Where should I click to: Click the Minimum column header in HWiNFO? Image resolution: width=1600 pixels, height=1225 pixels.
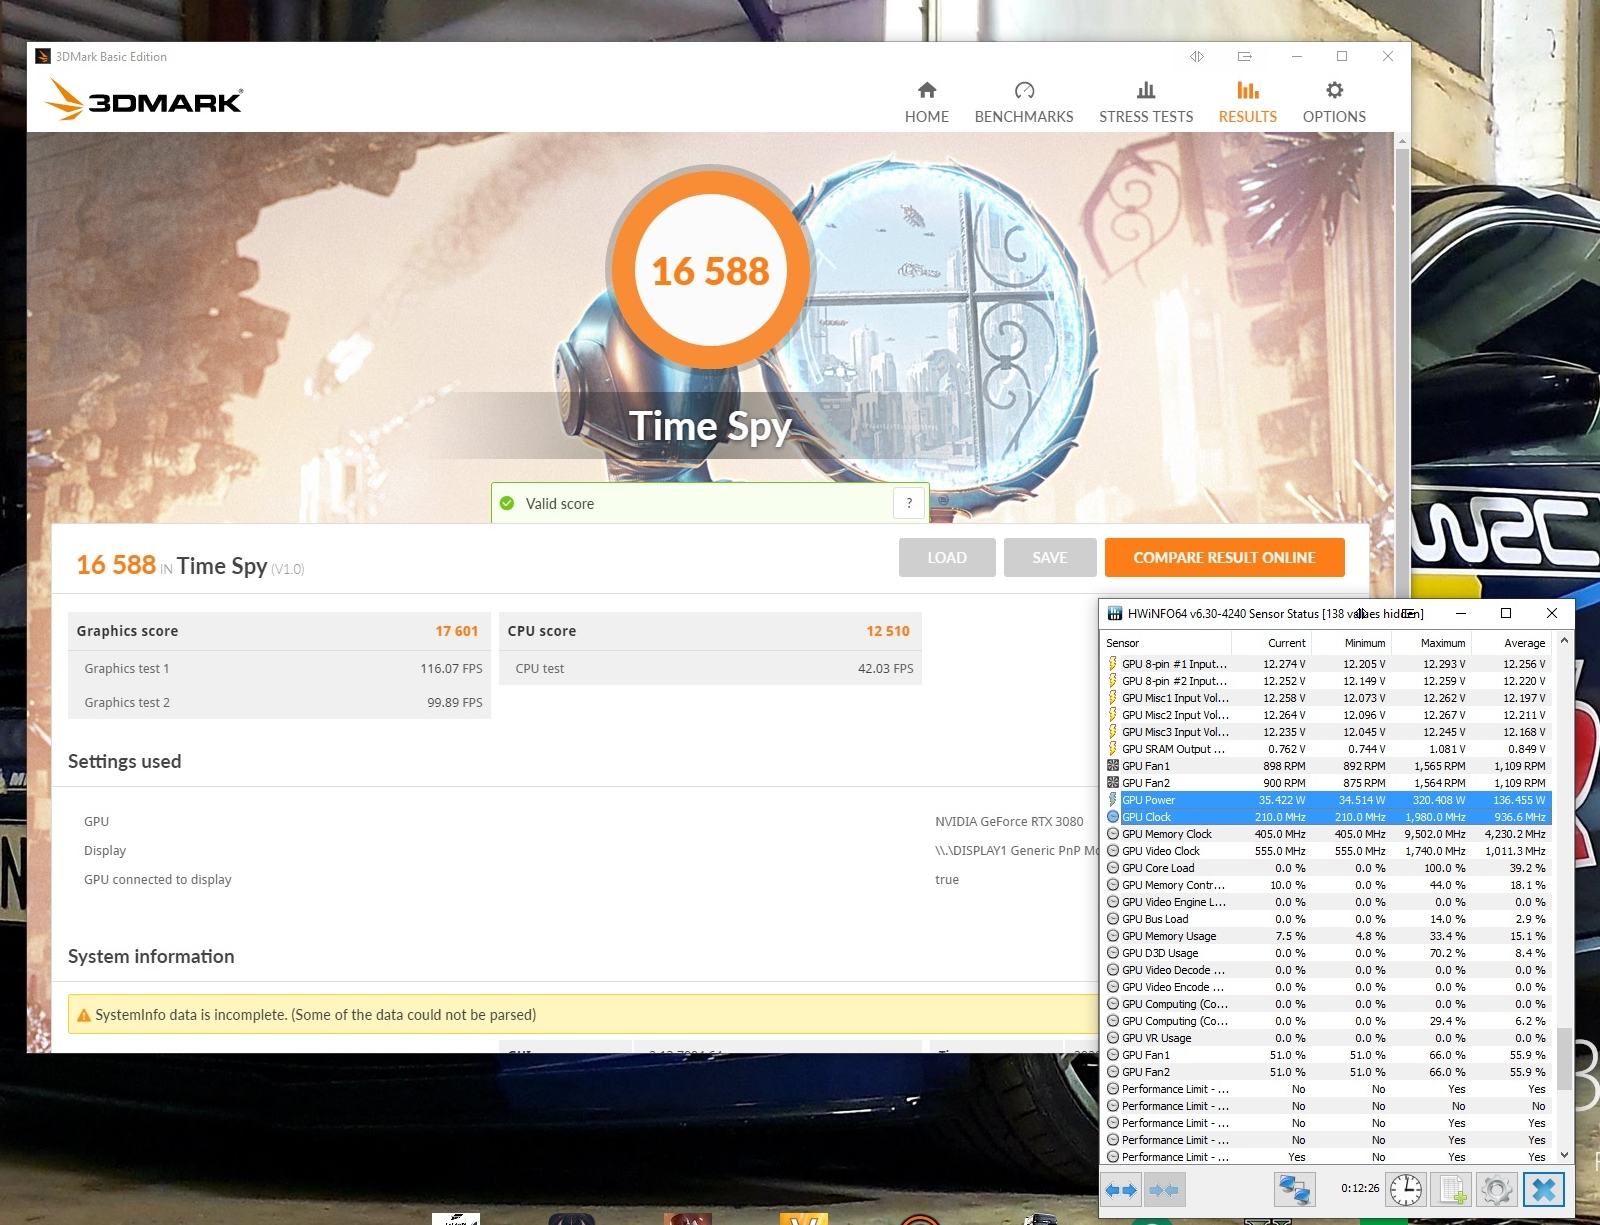1351,643
